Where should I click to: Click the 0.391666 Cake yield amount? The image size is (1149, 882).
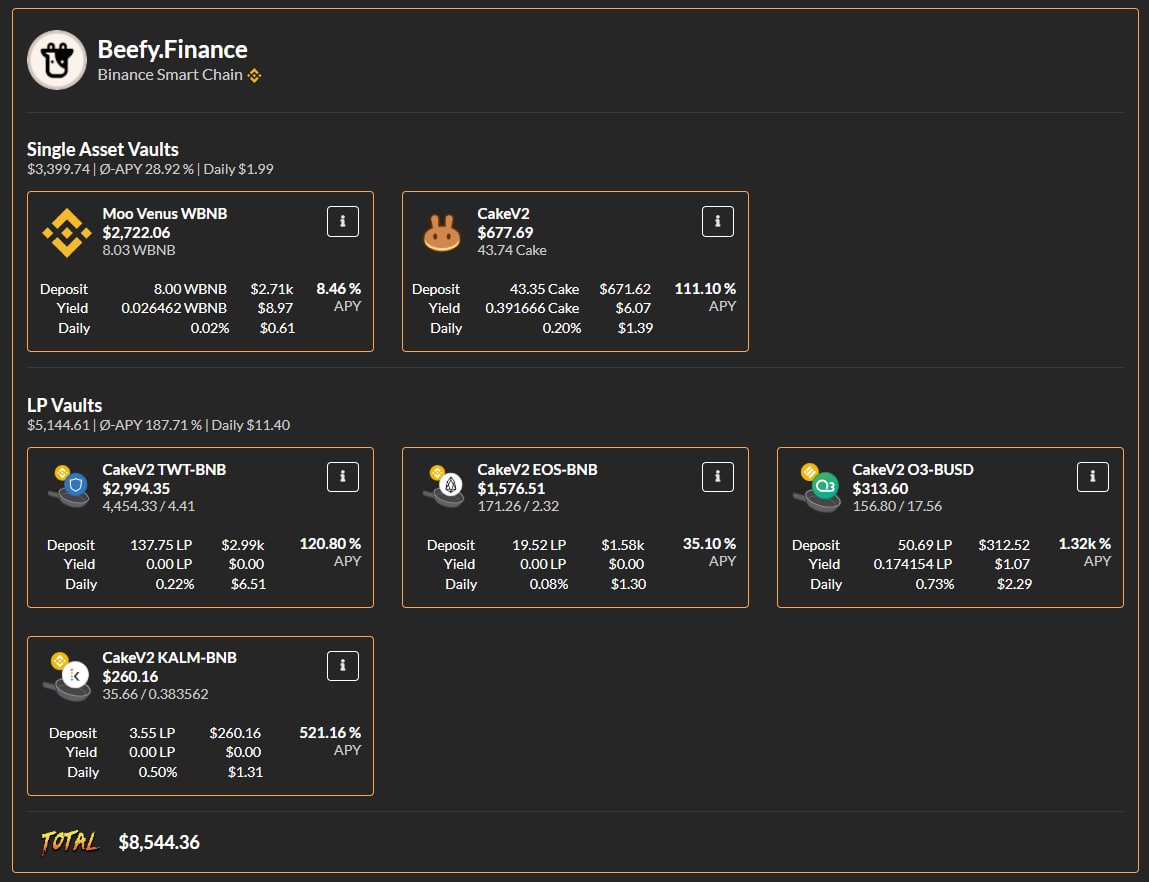pyautogui.click(x=532, y=308)
